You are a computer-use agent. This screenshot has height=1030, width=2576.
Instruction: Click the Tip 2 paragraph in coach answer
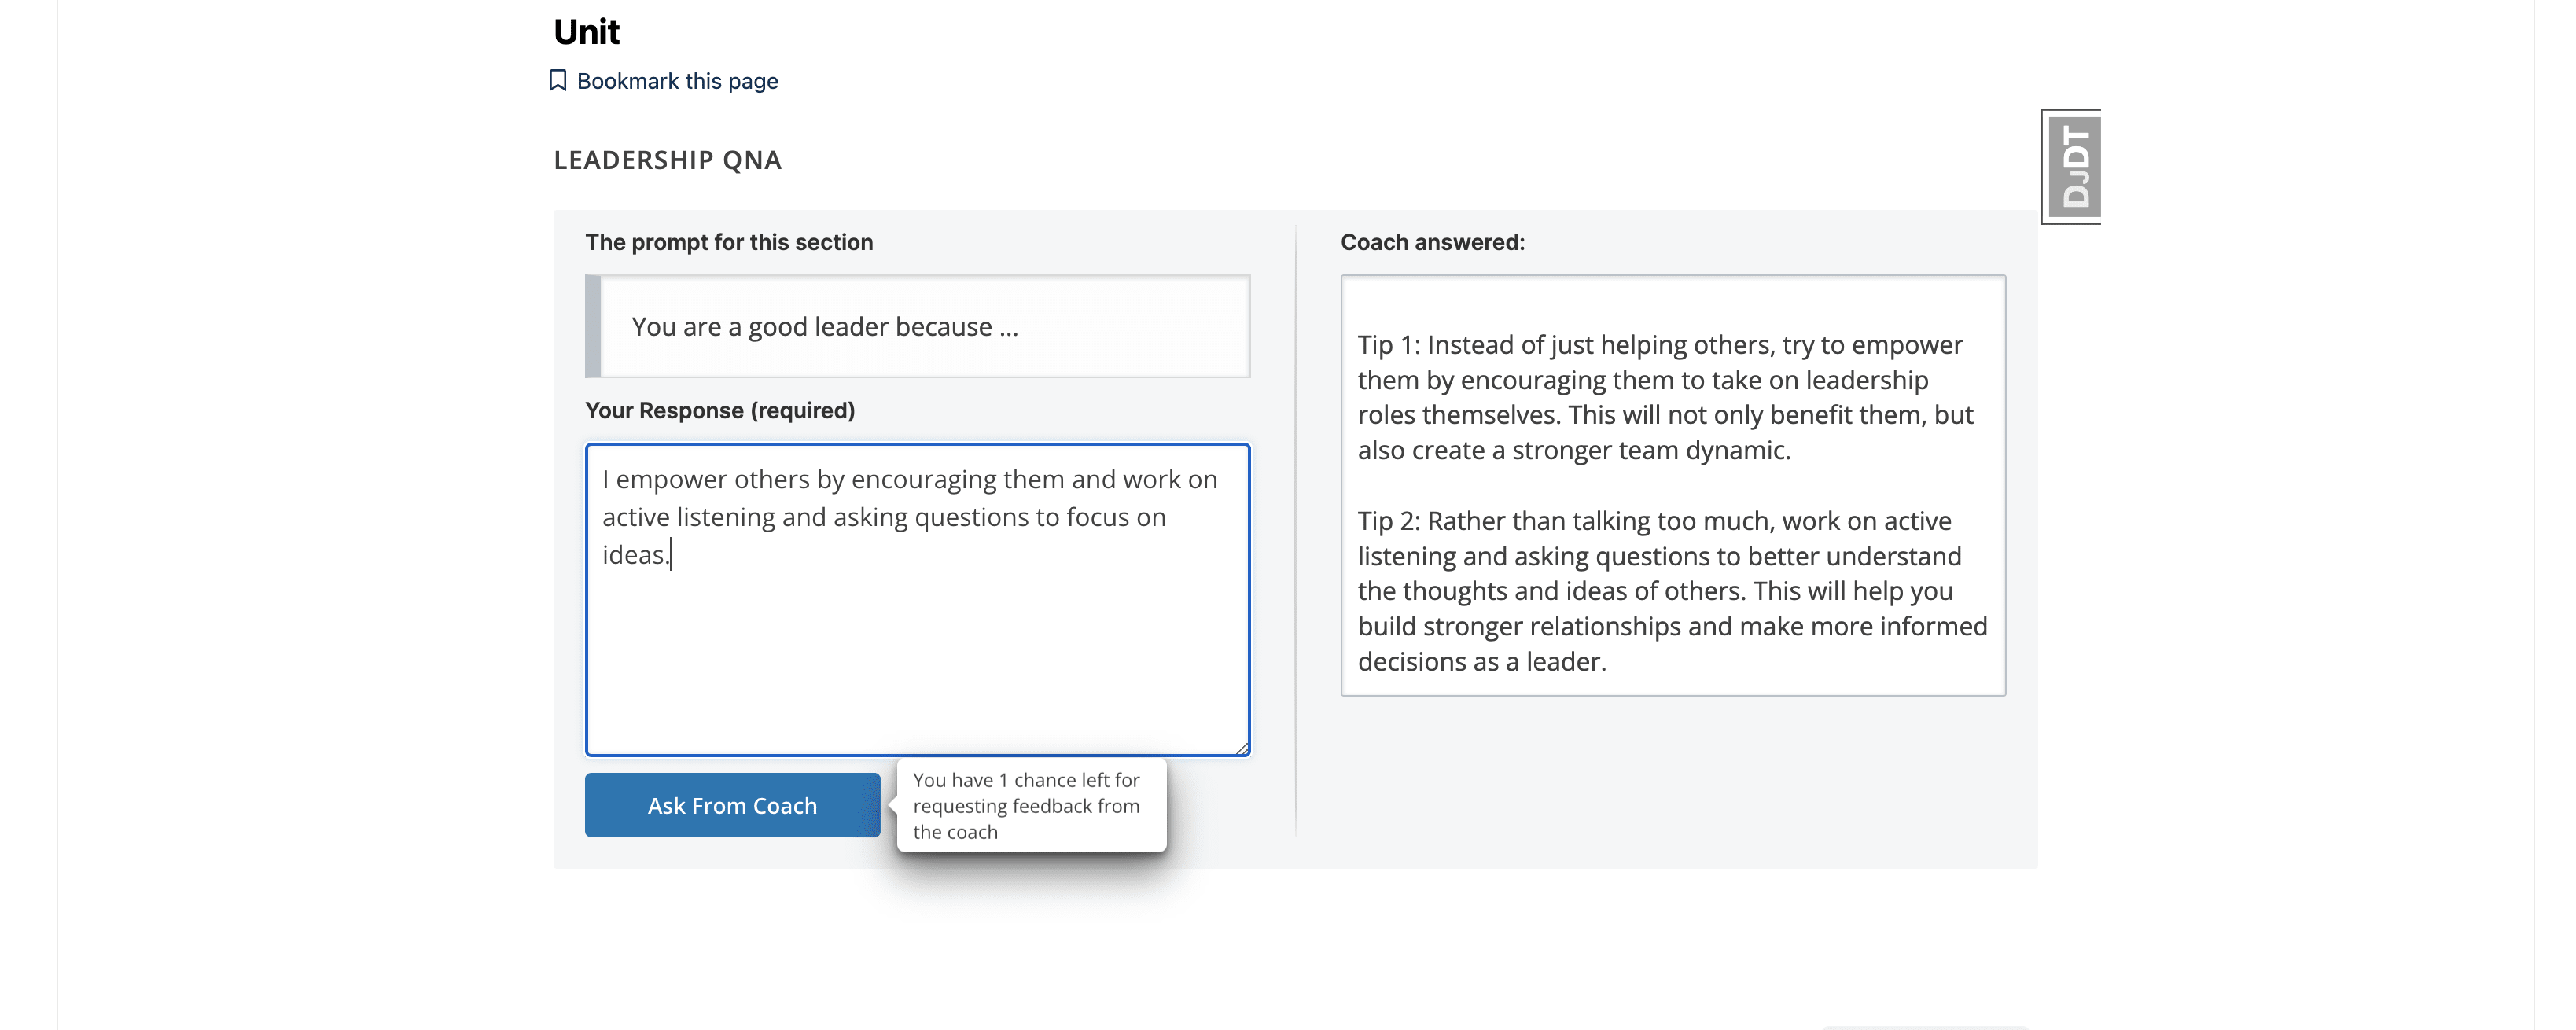[x=1671, y=591]
